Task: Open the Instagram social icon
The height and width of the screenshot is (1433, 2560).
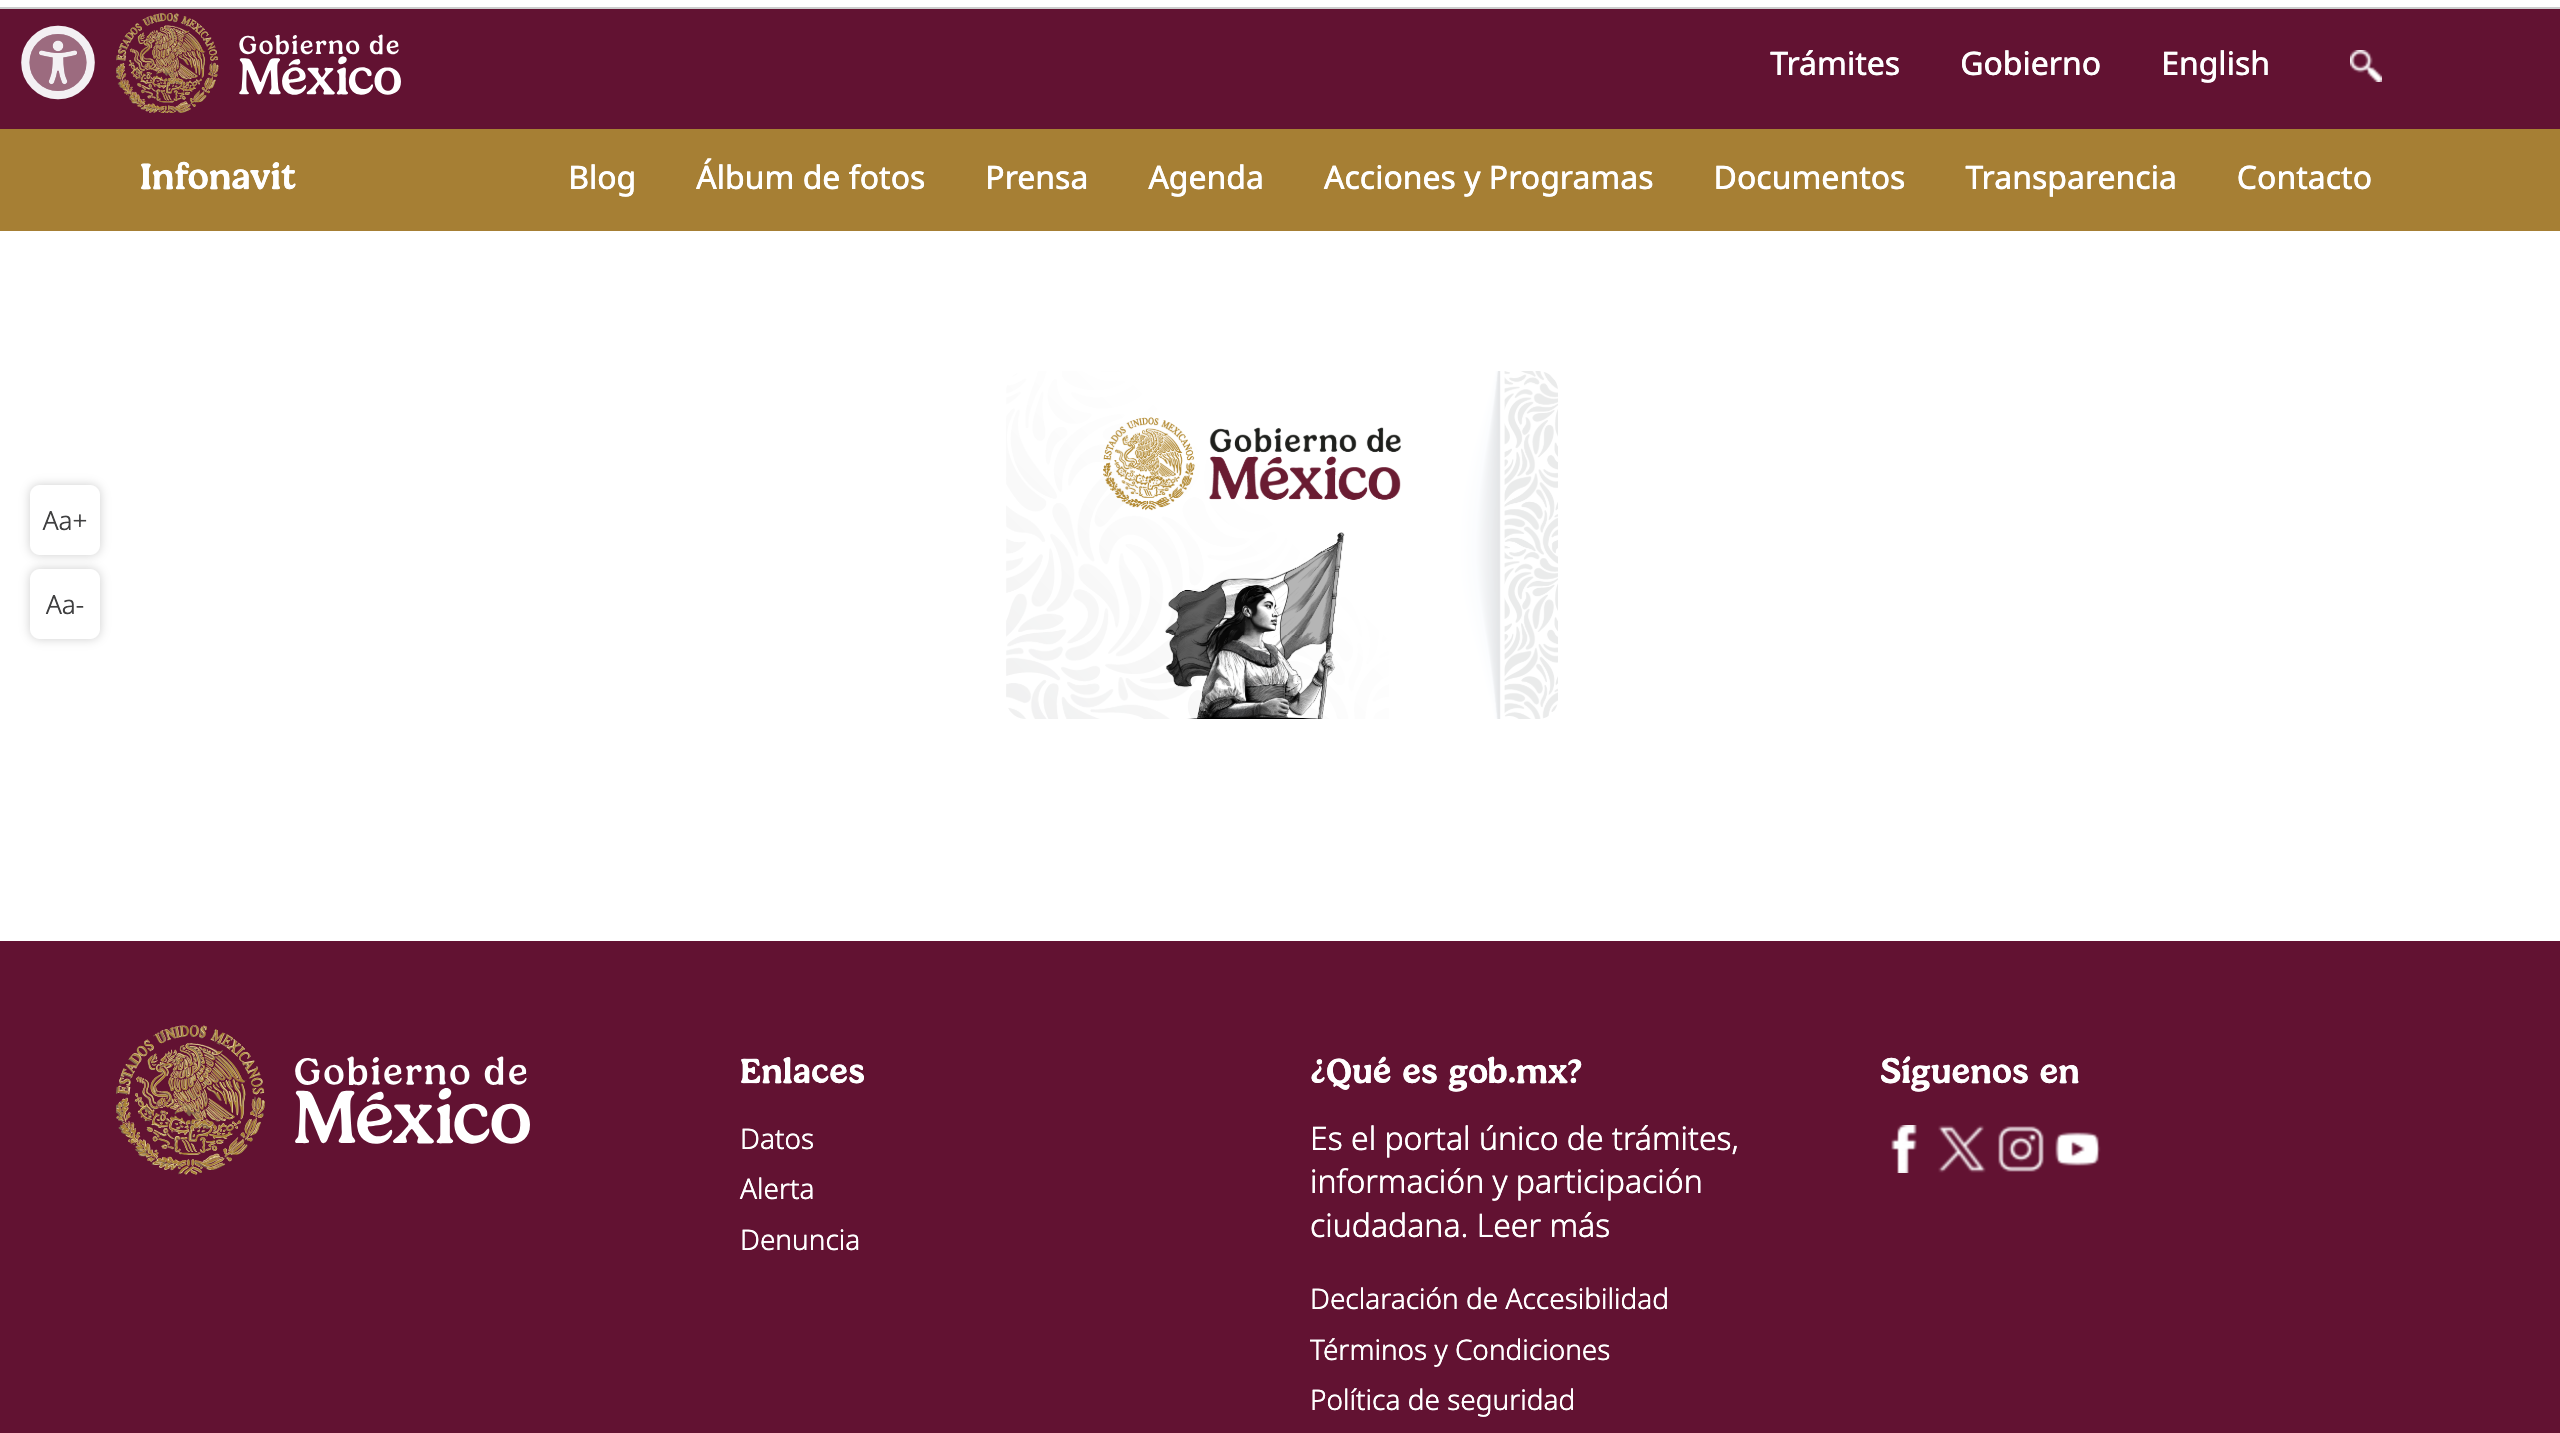Action: (2020, 1149)
